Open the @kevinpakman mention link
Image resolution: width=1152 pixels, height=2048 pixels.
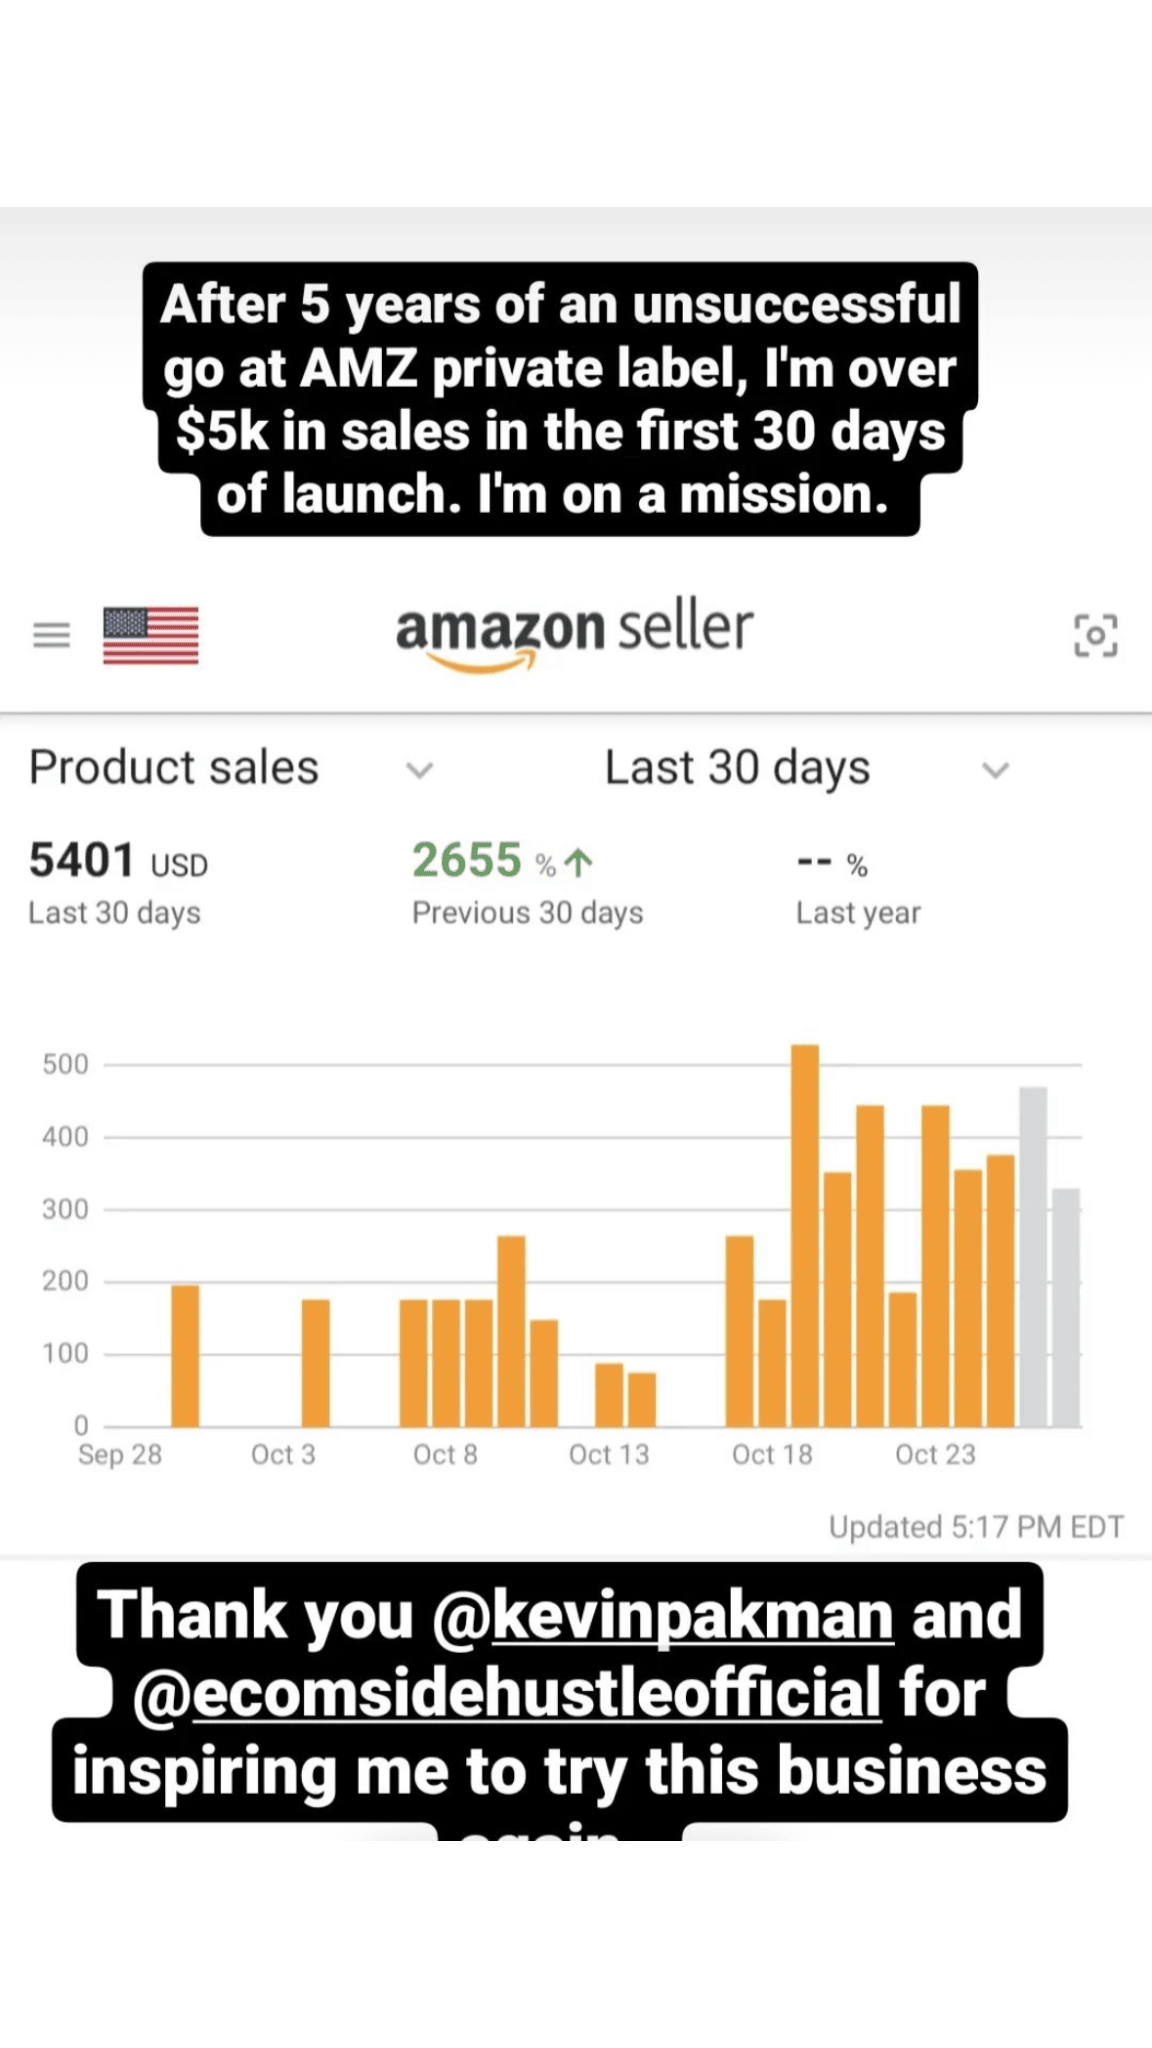click(x=662, y=1615)
